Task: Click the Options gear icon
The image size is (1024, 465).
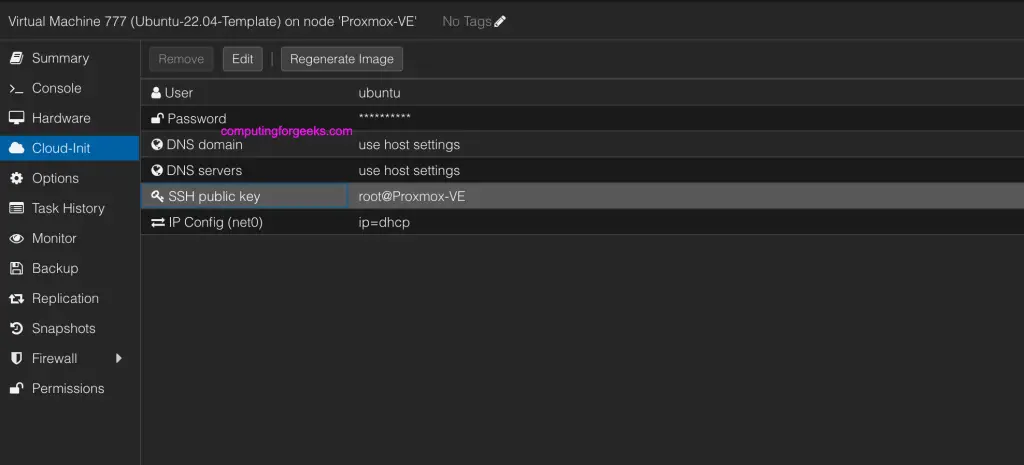Action: (x=16, y=178)
